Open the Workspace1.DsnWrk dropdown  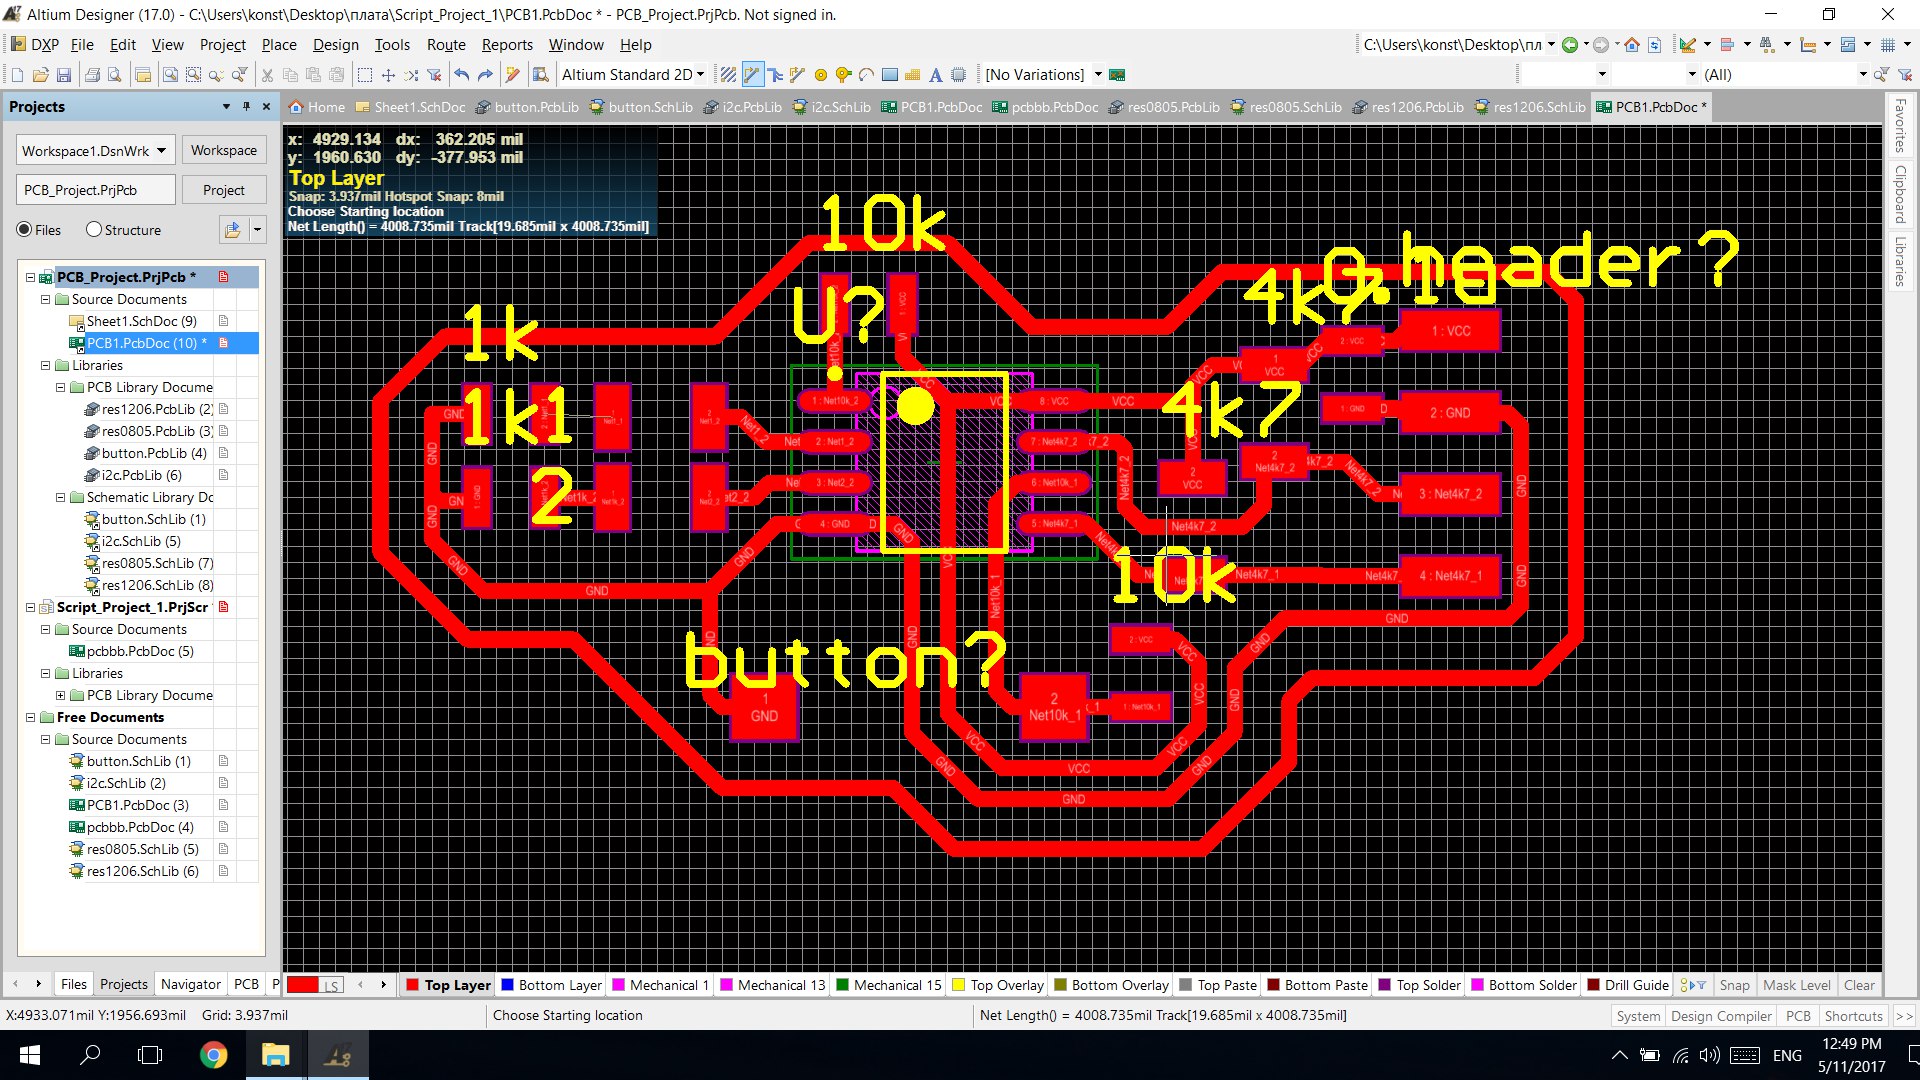[x=162, y=151]
